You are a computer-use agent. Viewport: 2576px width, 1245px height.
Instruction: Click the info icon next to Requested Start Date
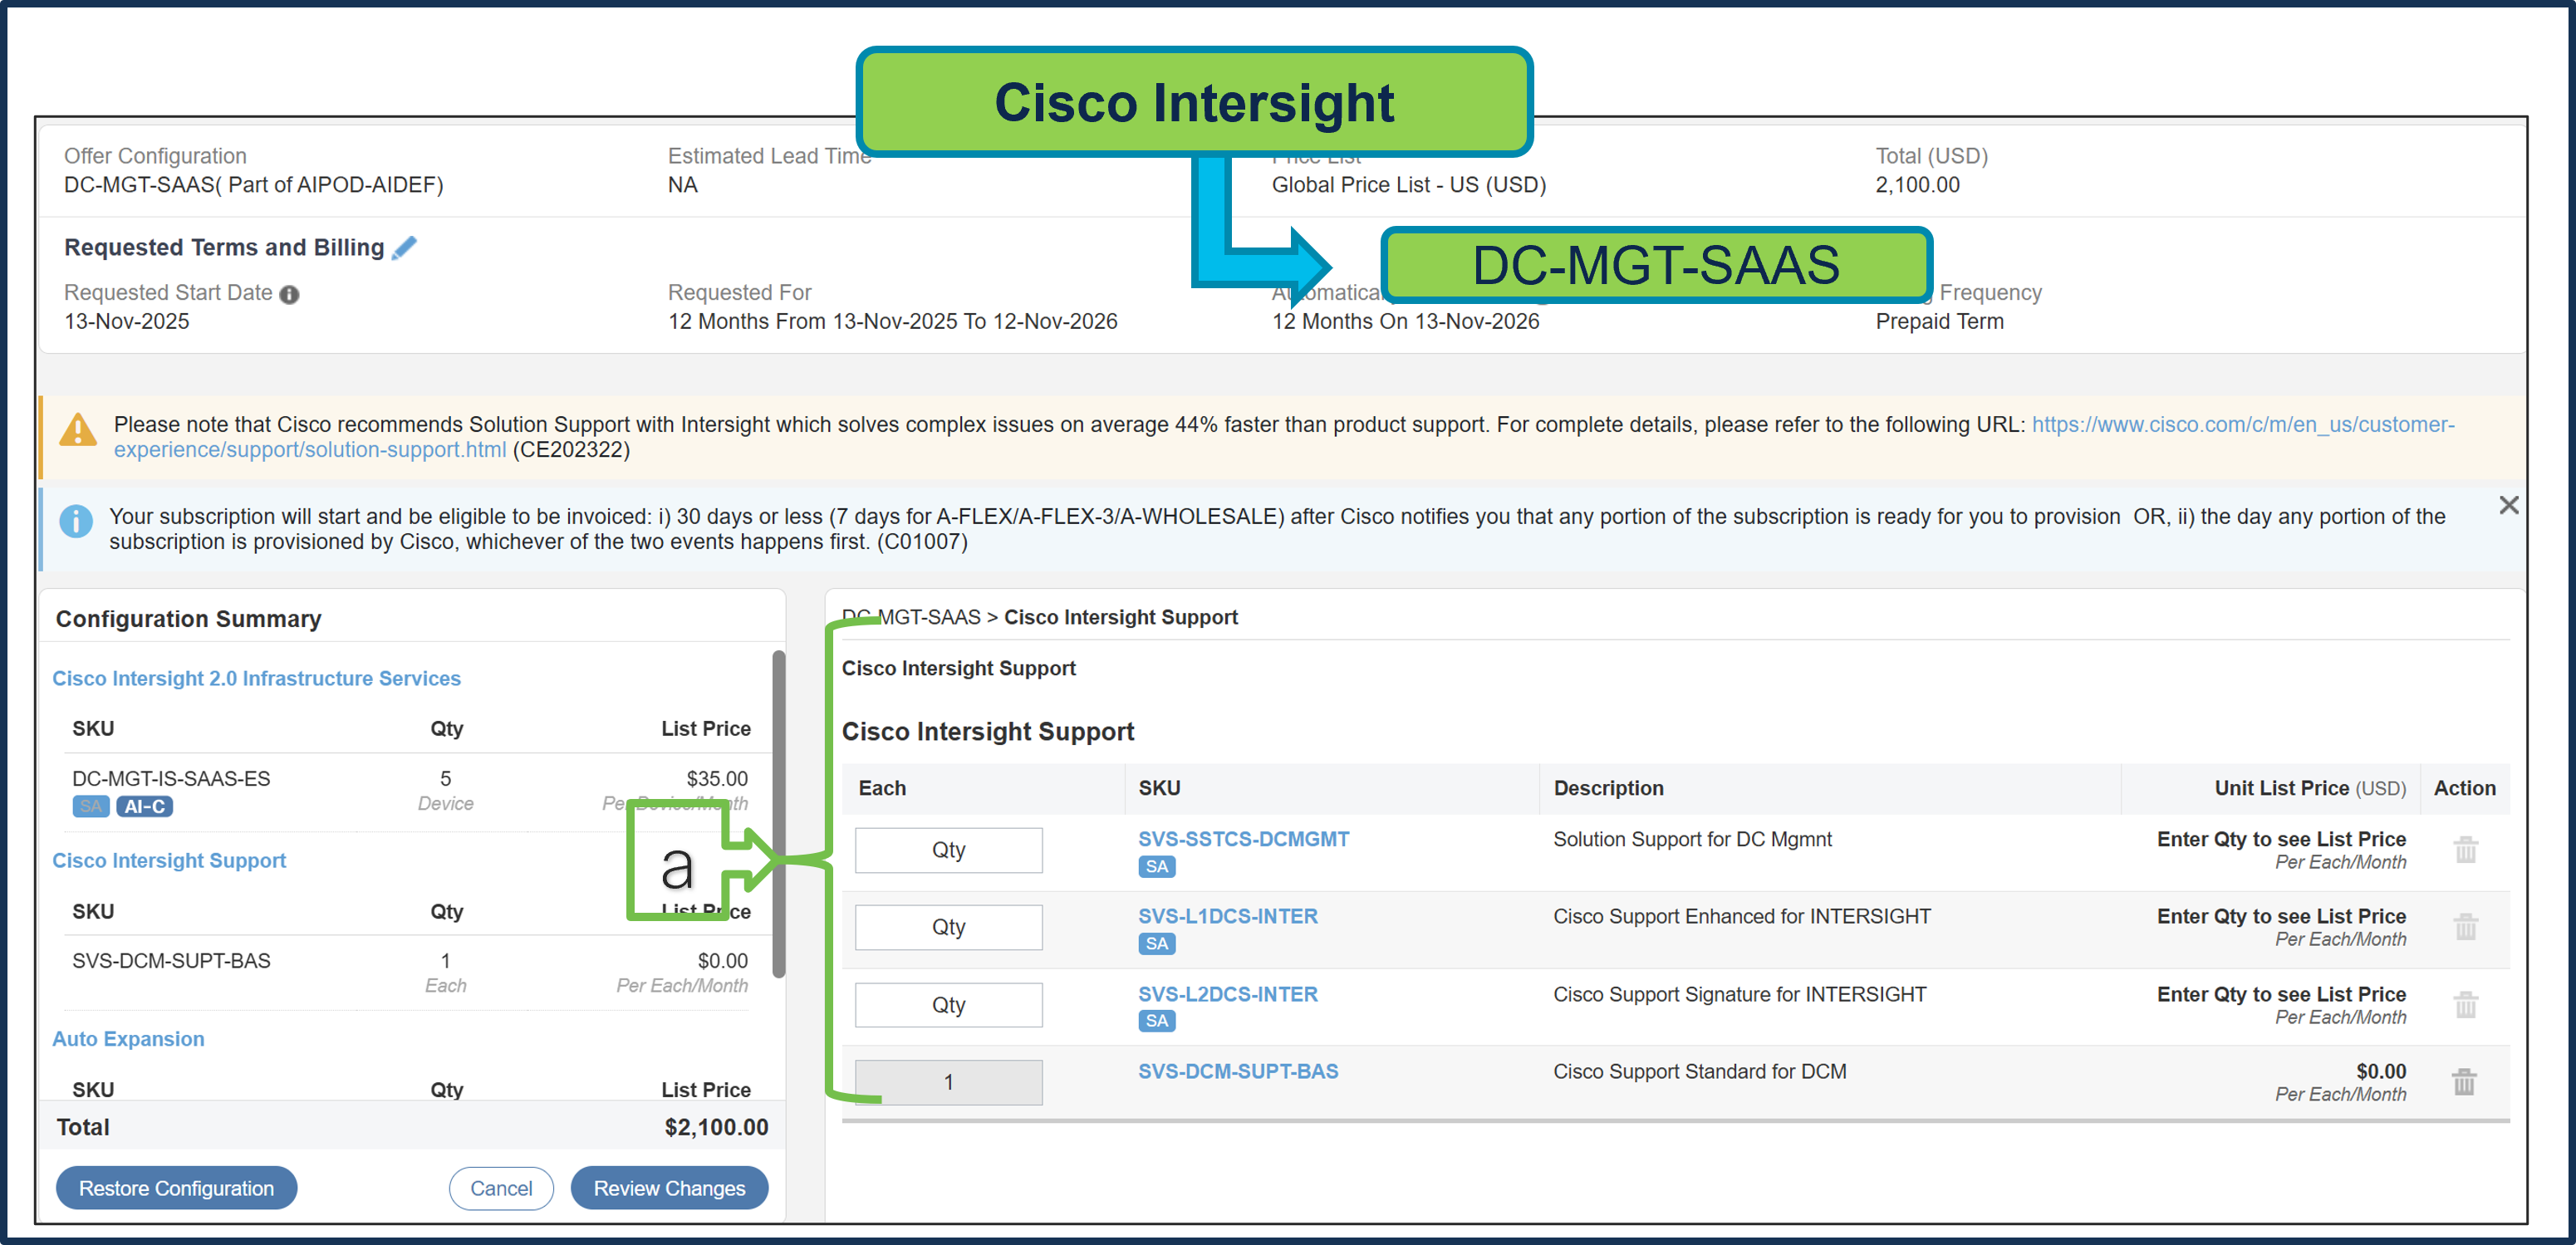[289, 293]
